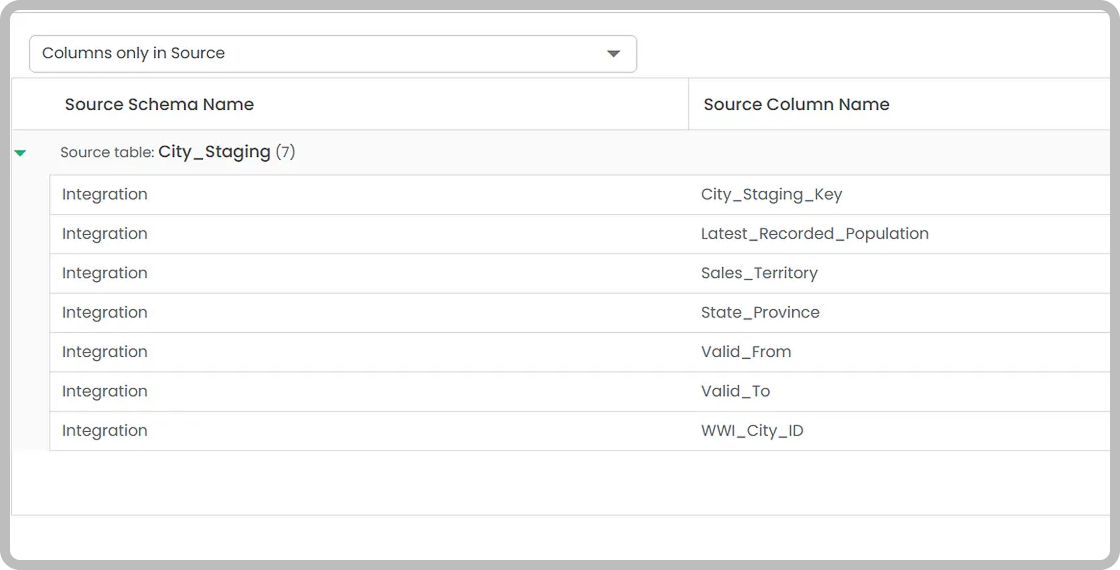
Task: Select the 'Source Column Name' column header
Action: pyautogui.click(x=796, y=104)
